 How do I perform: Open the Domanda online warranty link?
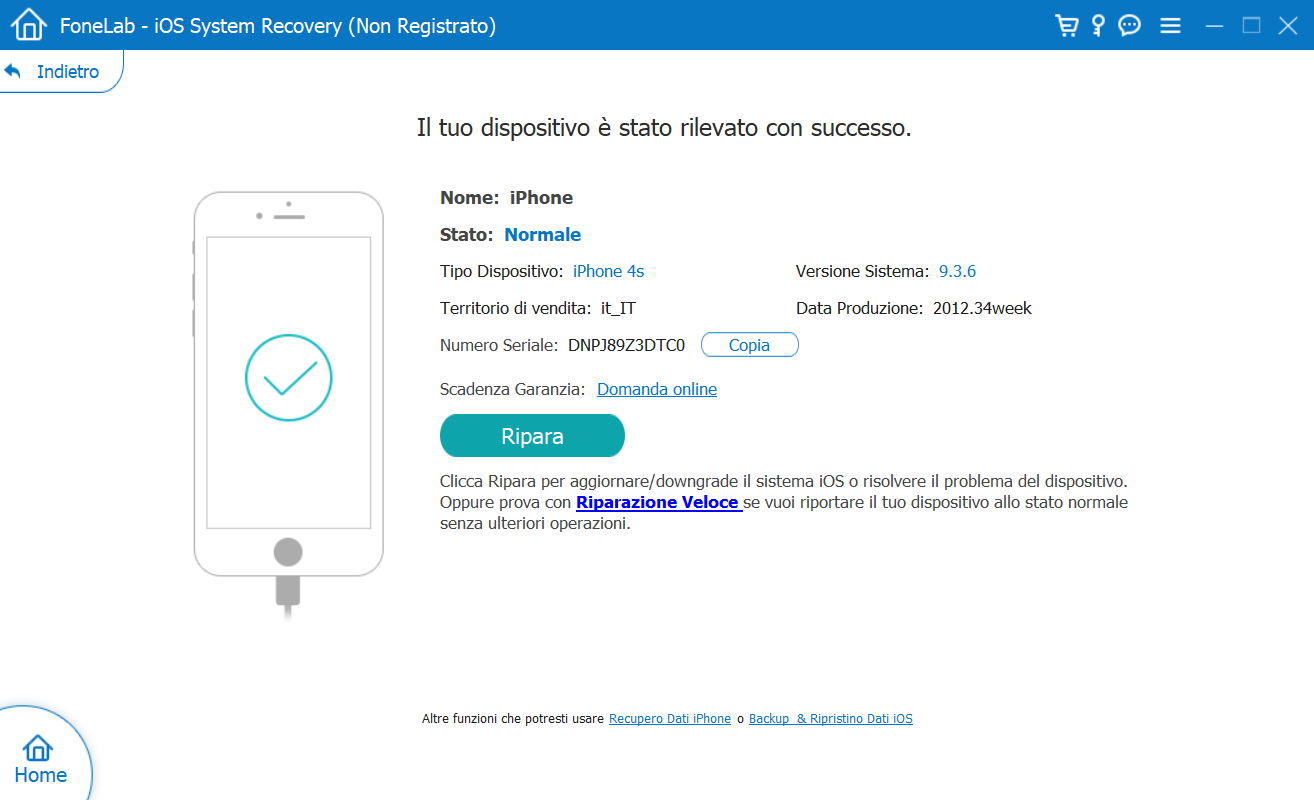point(657,389)
